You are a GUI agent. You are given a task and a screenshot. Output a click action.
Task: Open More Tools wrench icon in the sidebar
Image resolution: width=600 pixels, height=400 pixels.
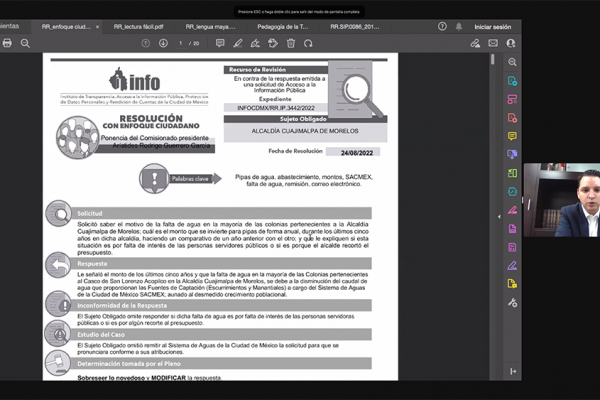[512, 303]
